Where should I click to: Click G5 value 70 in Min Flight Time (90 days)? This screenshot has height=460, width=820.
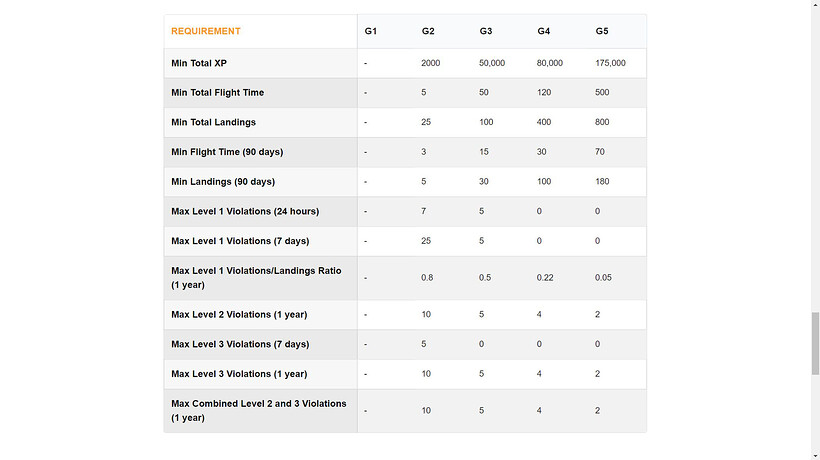click(600, 152)
